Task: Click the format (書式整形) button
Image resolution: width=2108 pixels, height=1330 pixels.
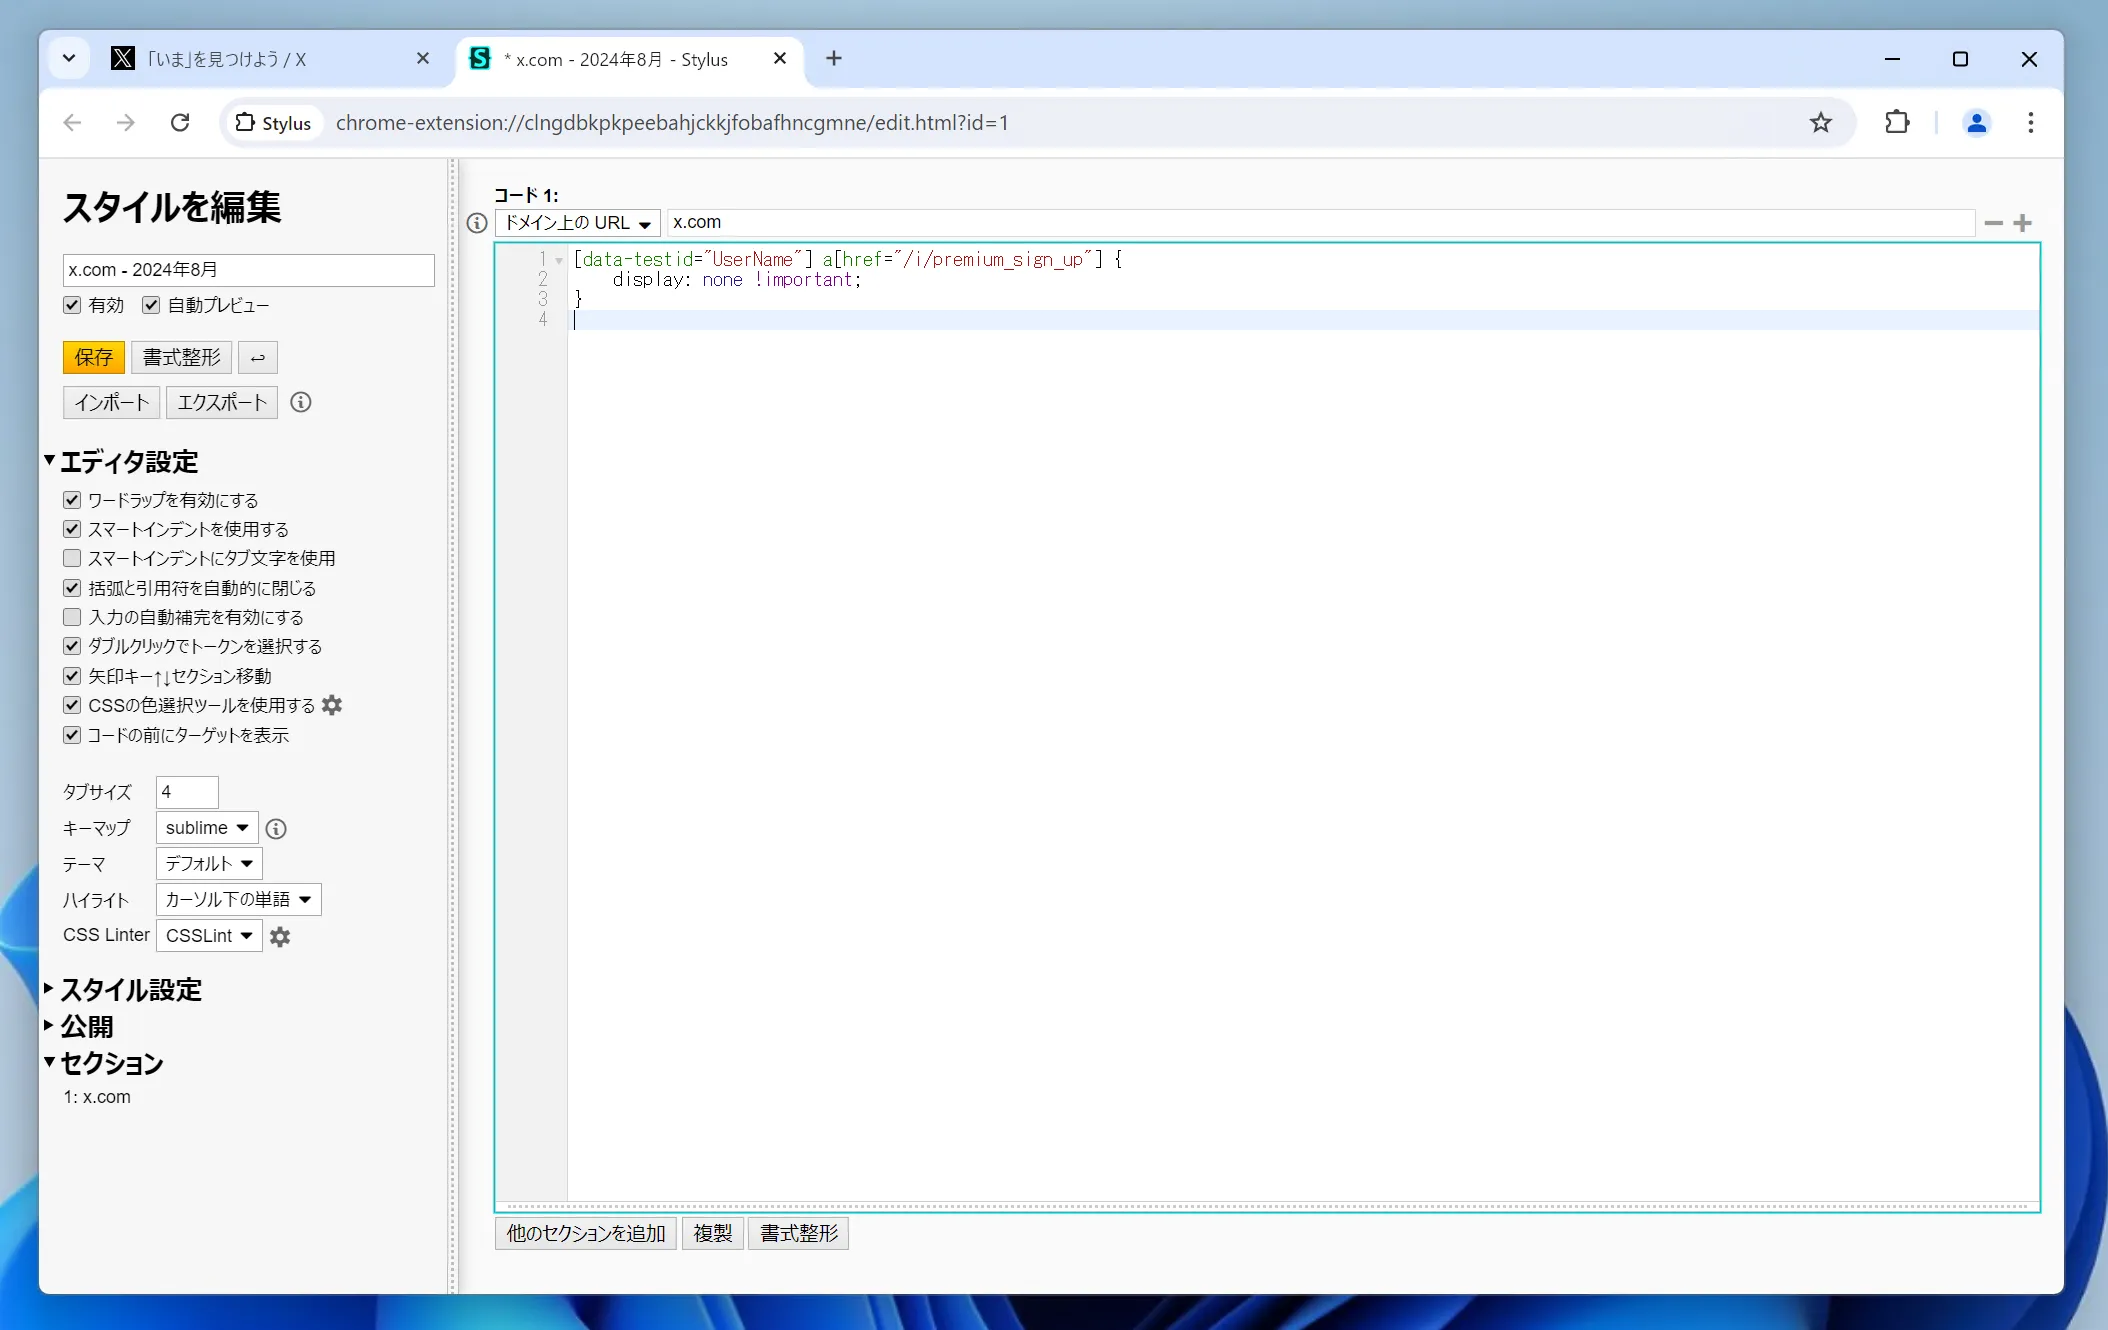Action: (x=181, y=357)
